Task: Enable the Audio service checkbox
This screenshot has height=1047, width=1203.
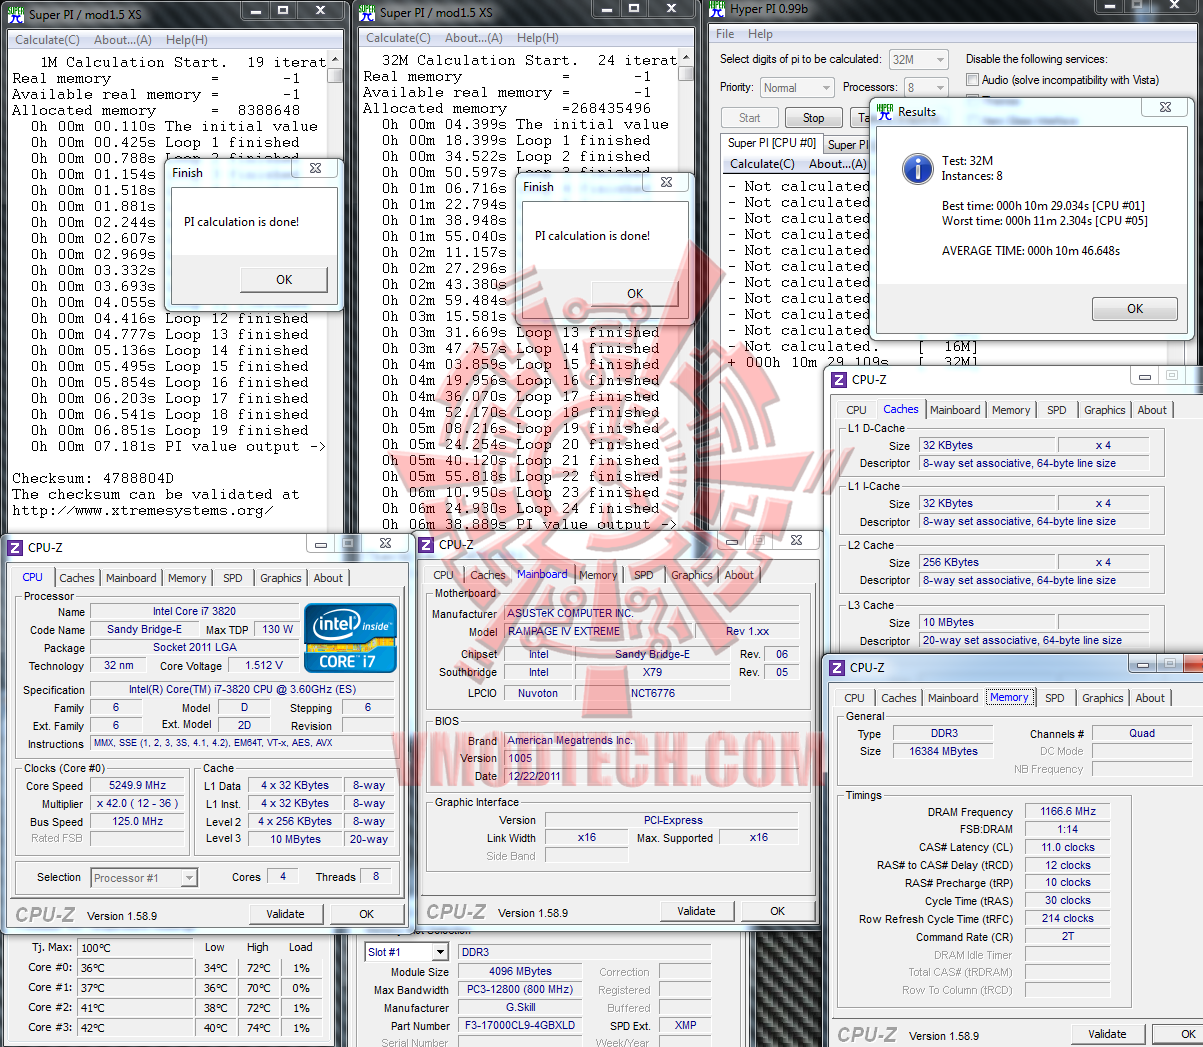Action: click(972, 80)
